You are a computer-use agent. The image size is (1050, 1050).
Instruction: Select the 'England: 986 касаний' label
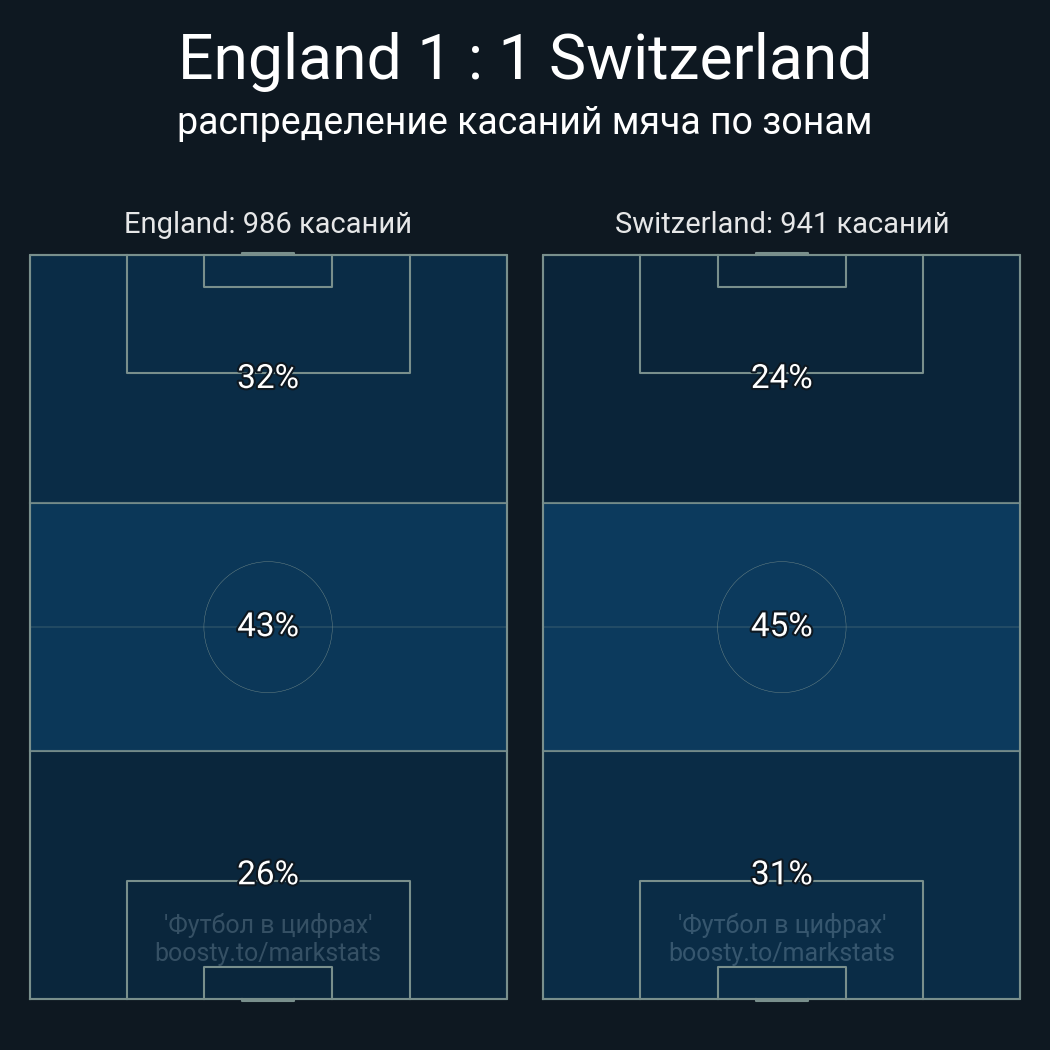click(x=268, y=223)
